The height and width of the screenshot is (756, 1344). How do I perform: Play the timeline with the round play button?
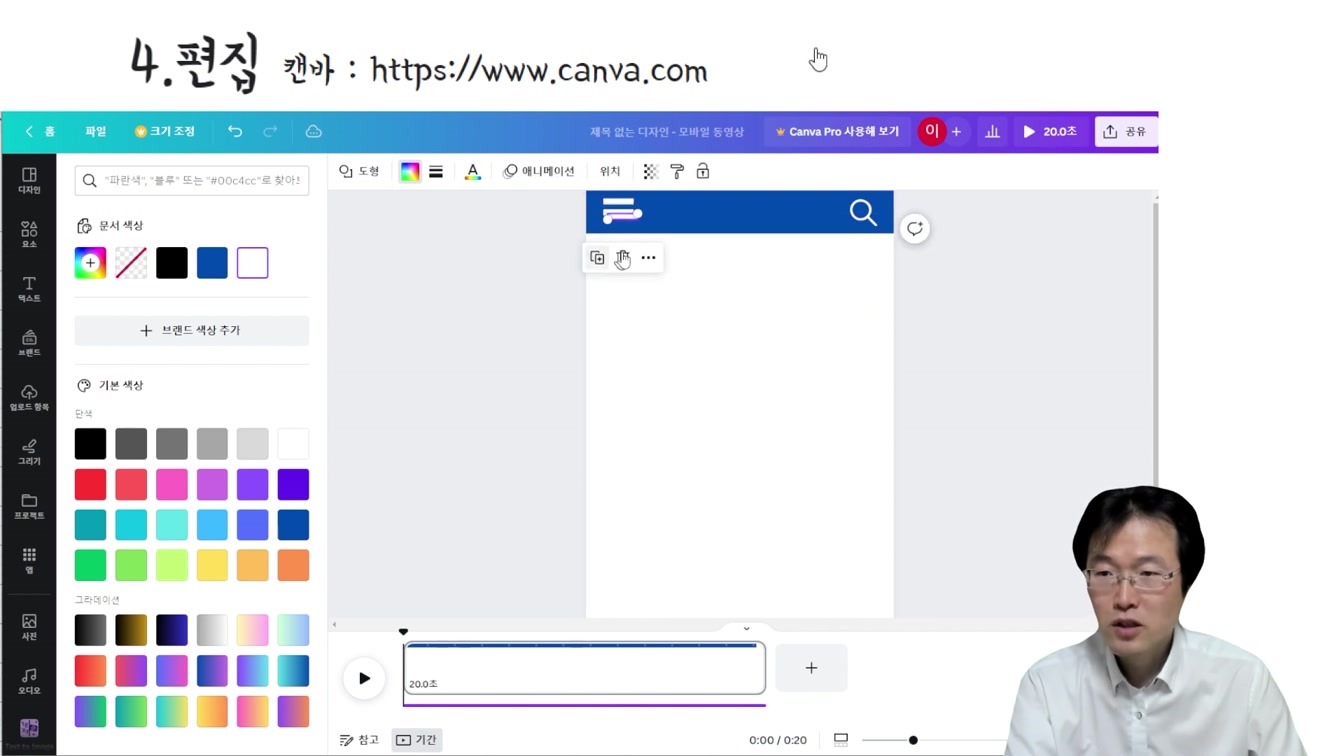(x=364, y=678)
